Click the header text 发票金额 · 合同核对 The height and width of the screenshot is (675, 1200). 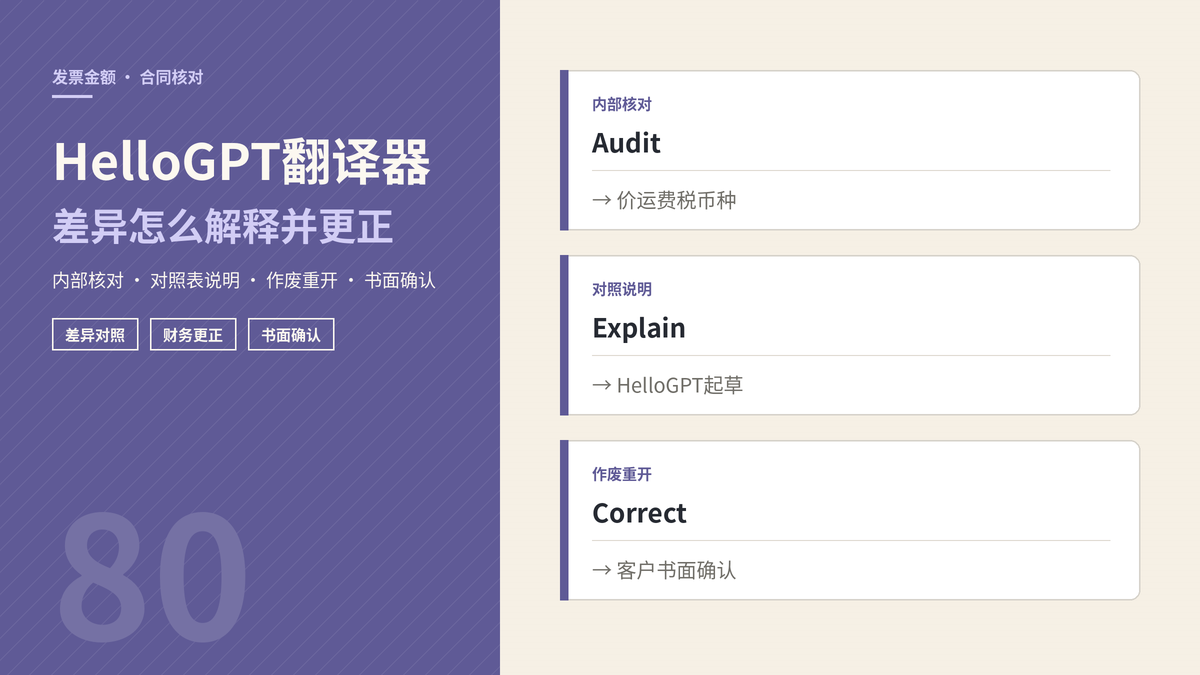(128, 77)
